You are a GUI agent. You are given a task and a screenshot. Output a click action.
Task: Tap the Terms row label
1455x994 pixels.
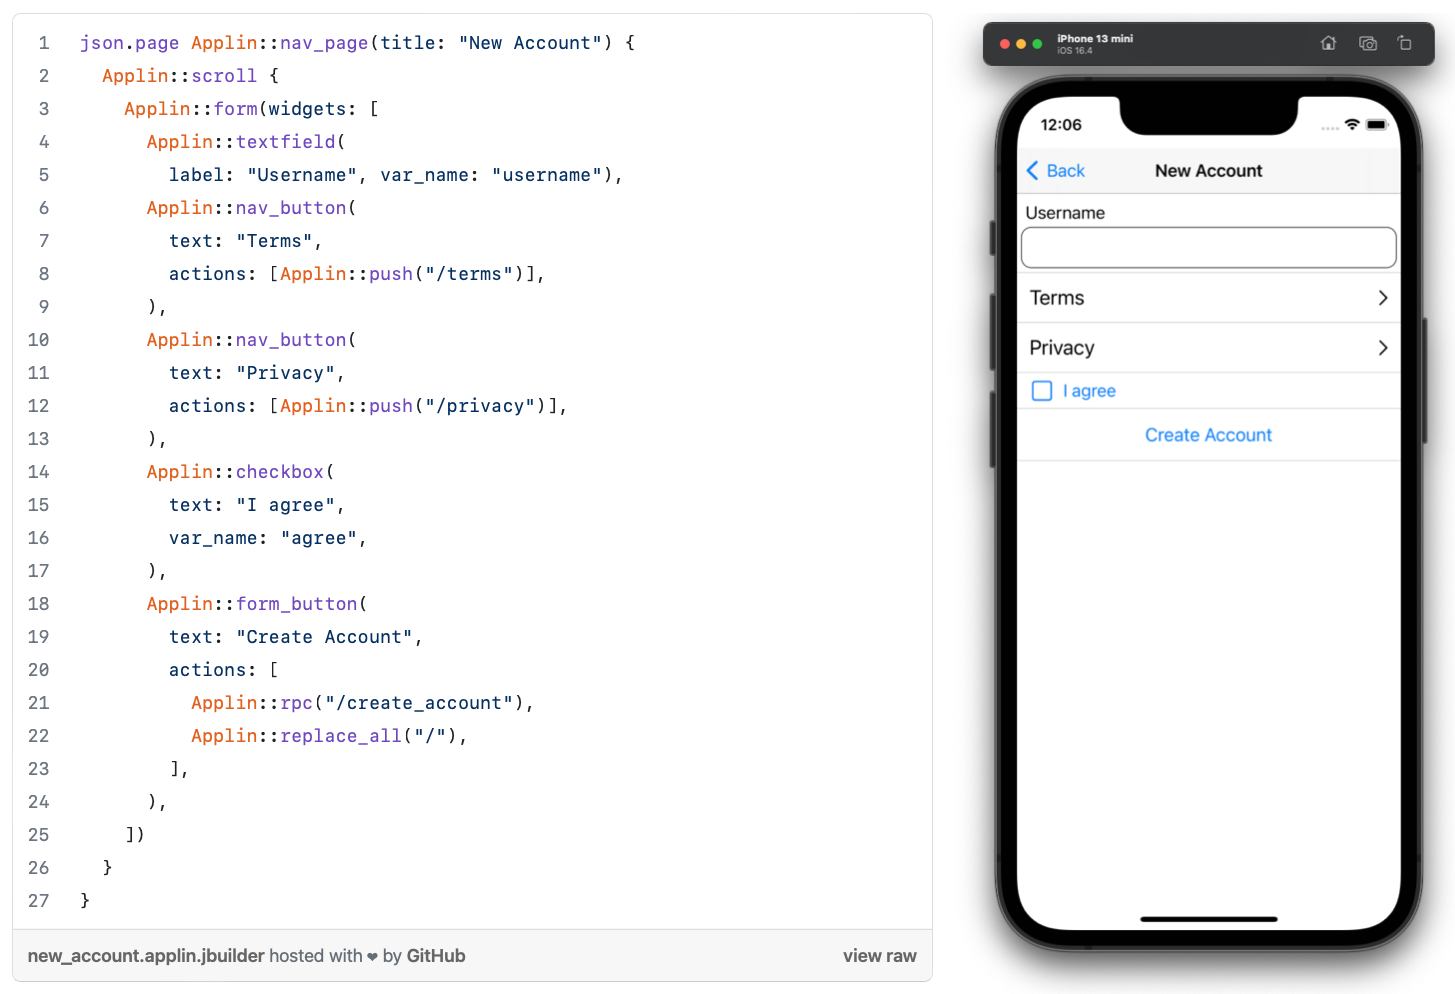click(1057, 298)
